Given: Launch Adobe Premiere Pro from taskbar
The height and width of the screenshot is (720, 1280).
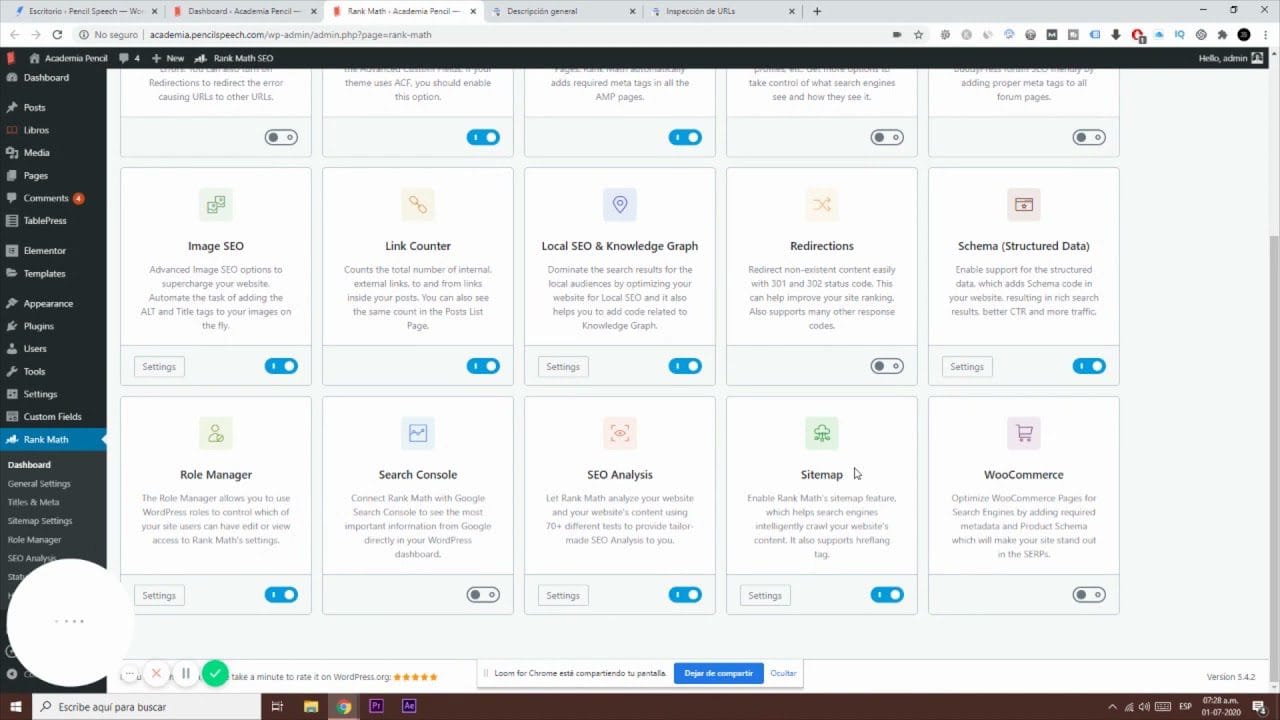Looking at the screenshot, I should click(377, 706).
